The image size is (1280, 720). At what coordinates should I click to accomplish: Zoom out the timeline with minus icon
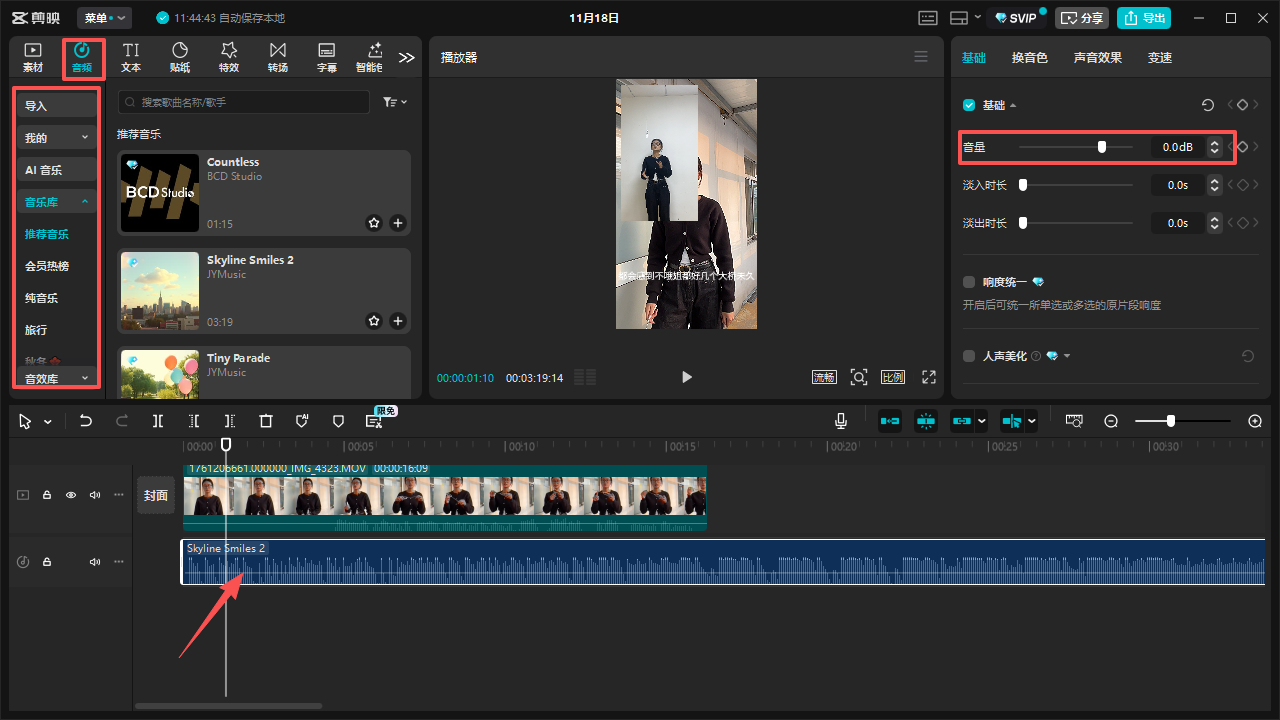1111,421
